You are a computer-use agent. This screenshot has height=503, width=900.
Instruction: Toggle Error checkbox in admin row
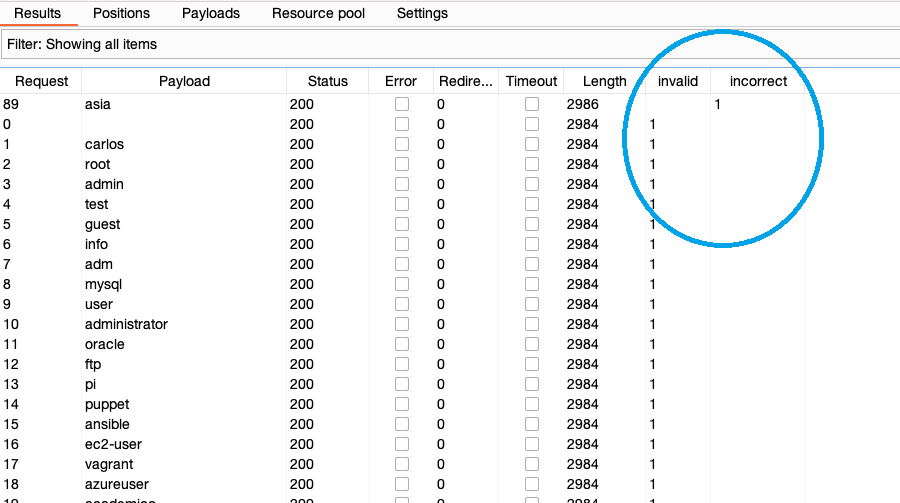(x=402, y=184)
